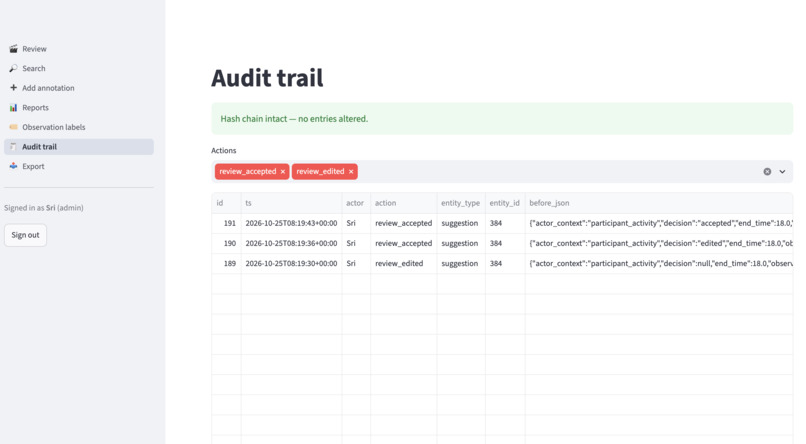Click the review_edited action cell in row 189
806x444 pixels.
click(404, 263)
